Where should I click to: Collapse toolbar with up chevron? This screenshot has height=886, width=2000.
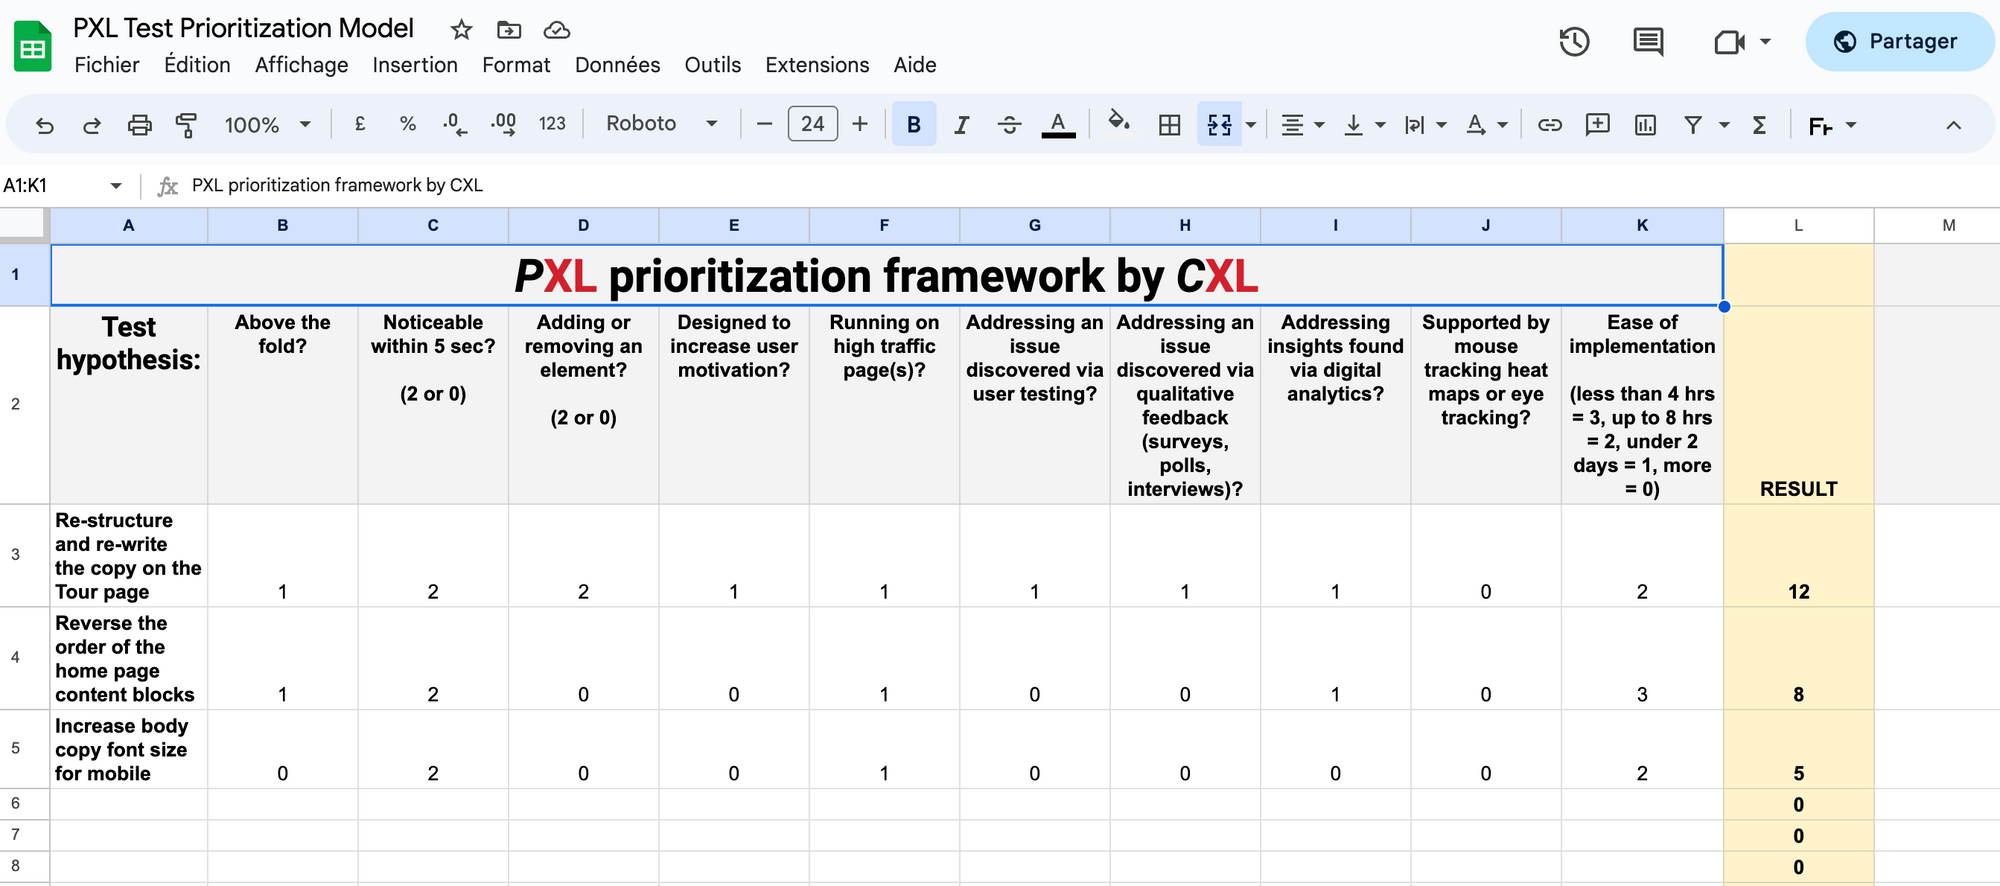coord(1953,125)
